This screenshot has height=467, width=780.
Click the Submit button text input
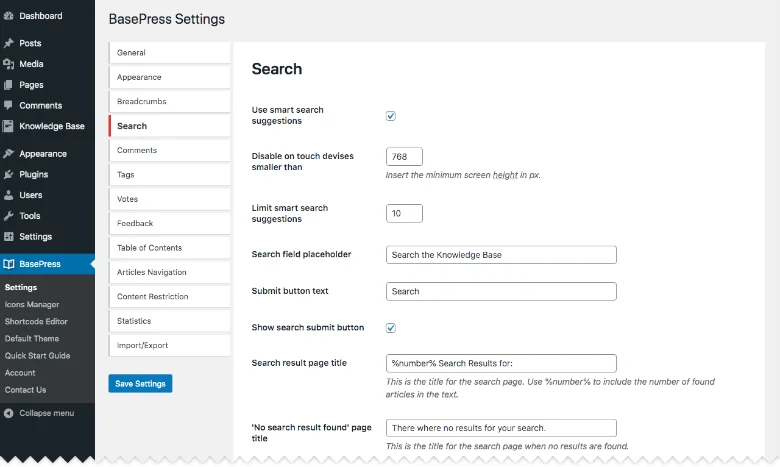501,291
